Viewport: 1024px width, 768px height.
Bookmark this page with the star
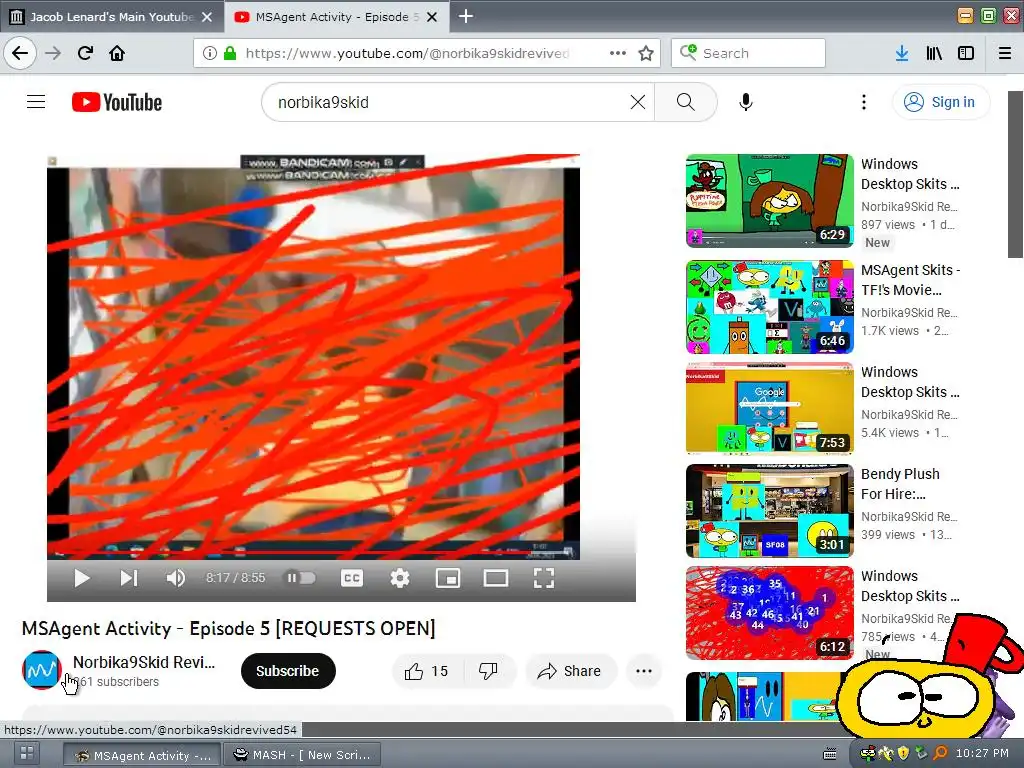[x=646, y=53]
